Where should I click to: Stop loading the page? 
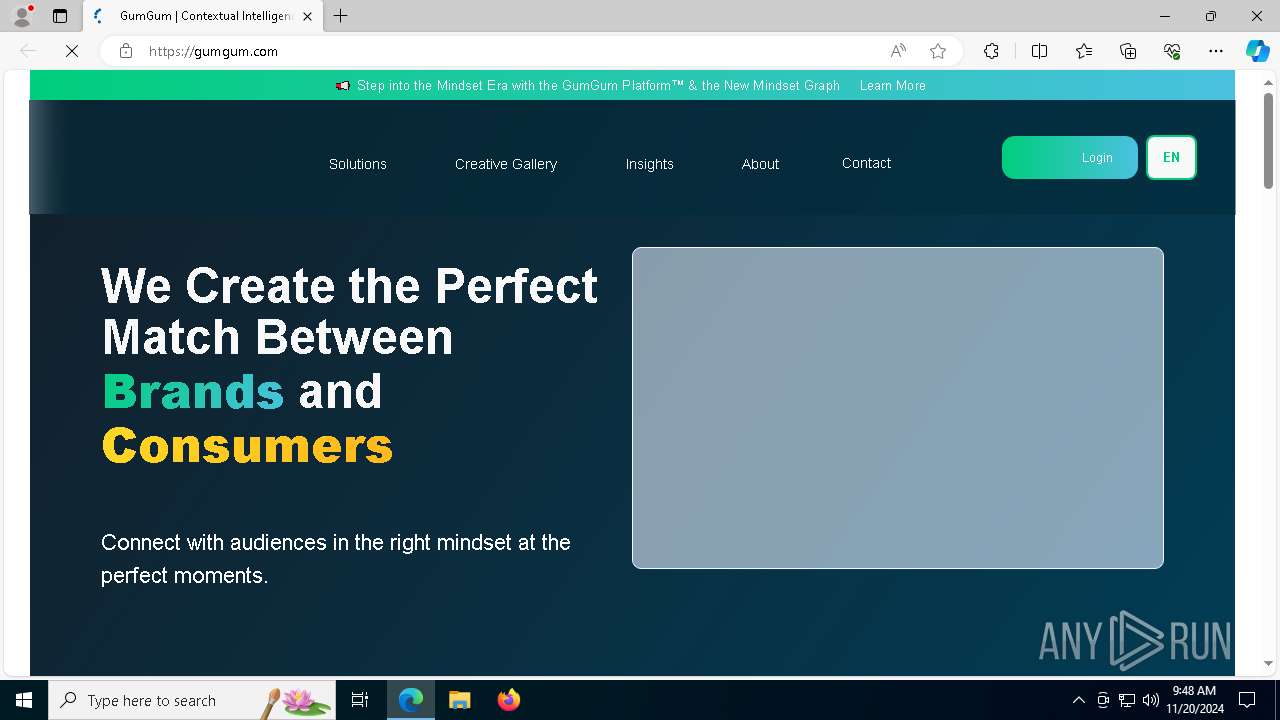(72, 51)
